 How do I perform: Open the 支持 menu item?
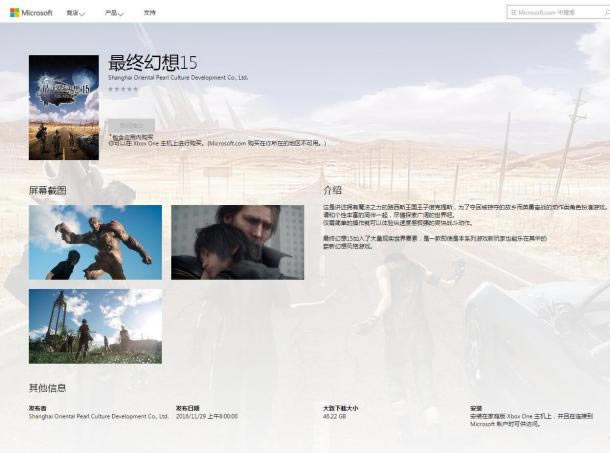pyautogui.click(x=149, y=13)
